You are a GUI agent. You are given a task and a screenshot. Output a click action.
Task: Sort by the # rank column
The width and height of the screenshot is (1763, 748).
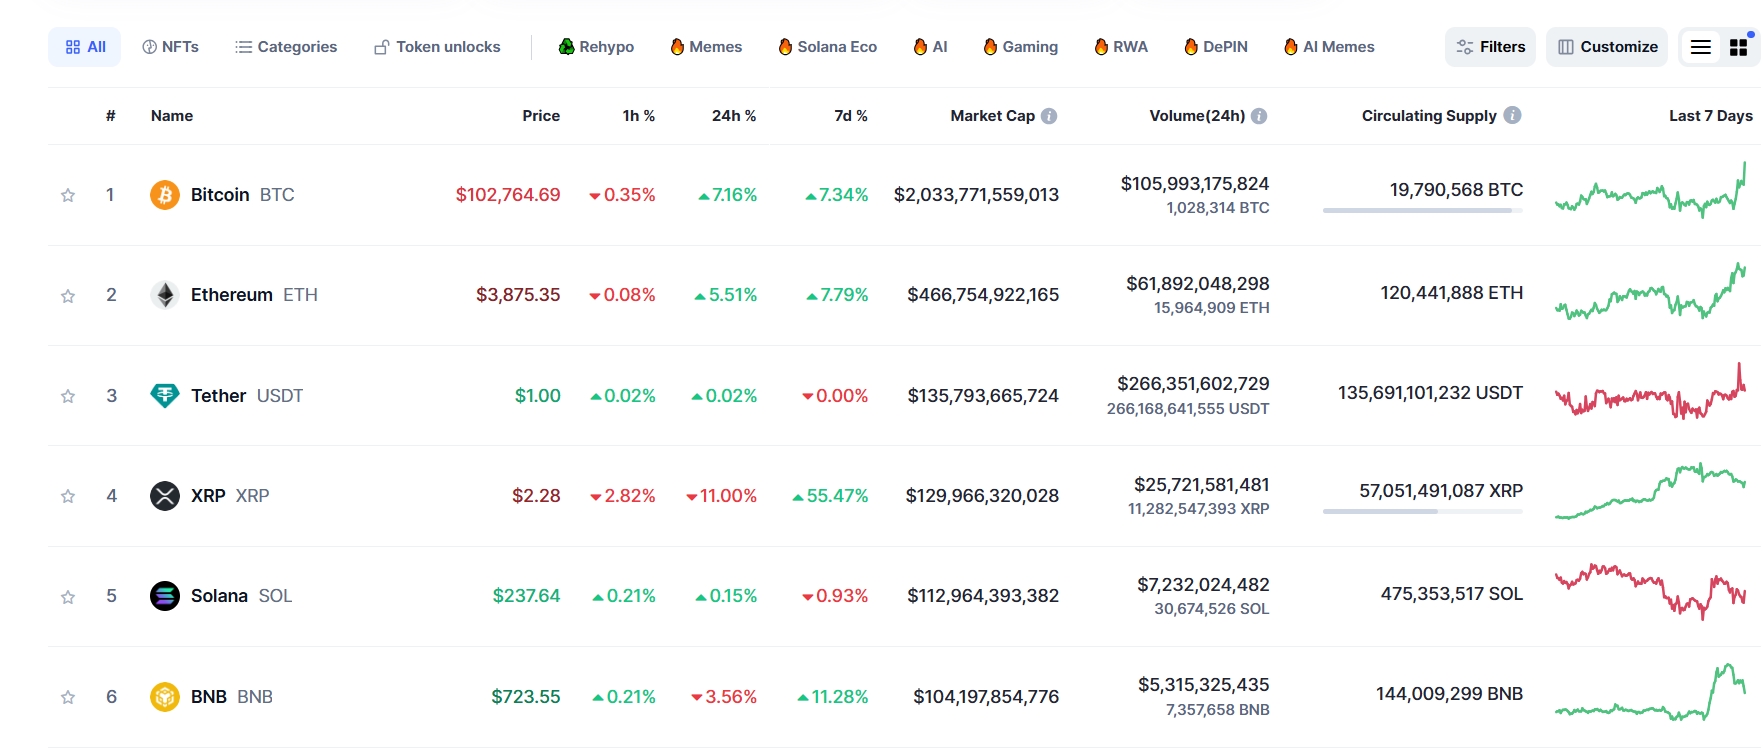(111, 116)
